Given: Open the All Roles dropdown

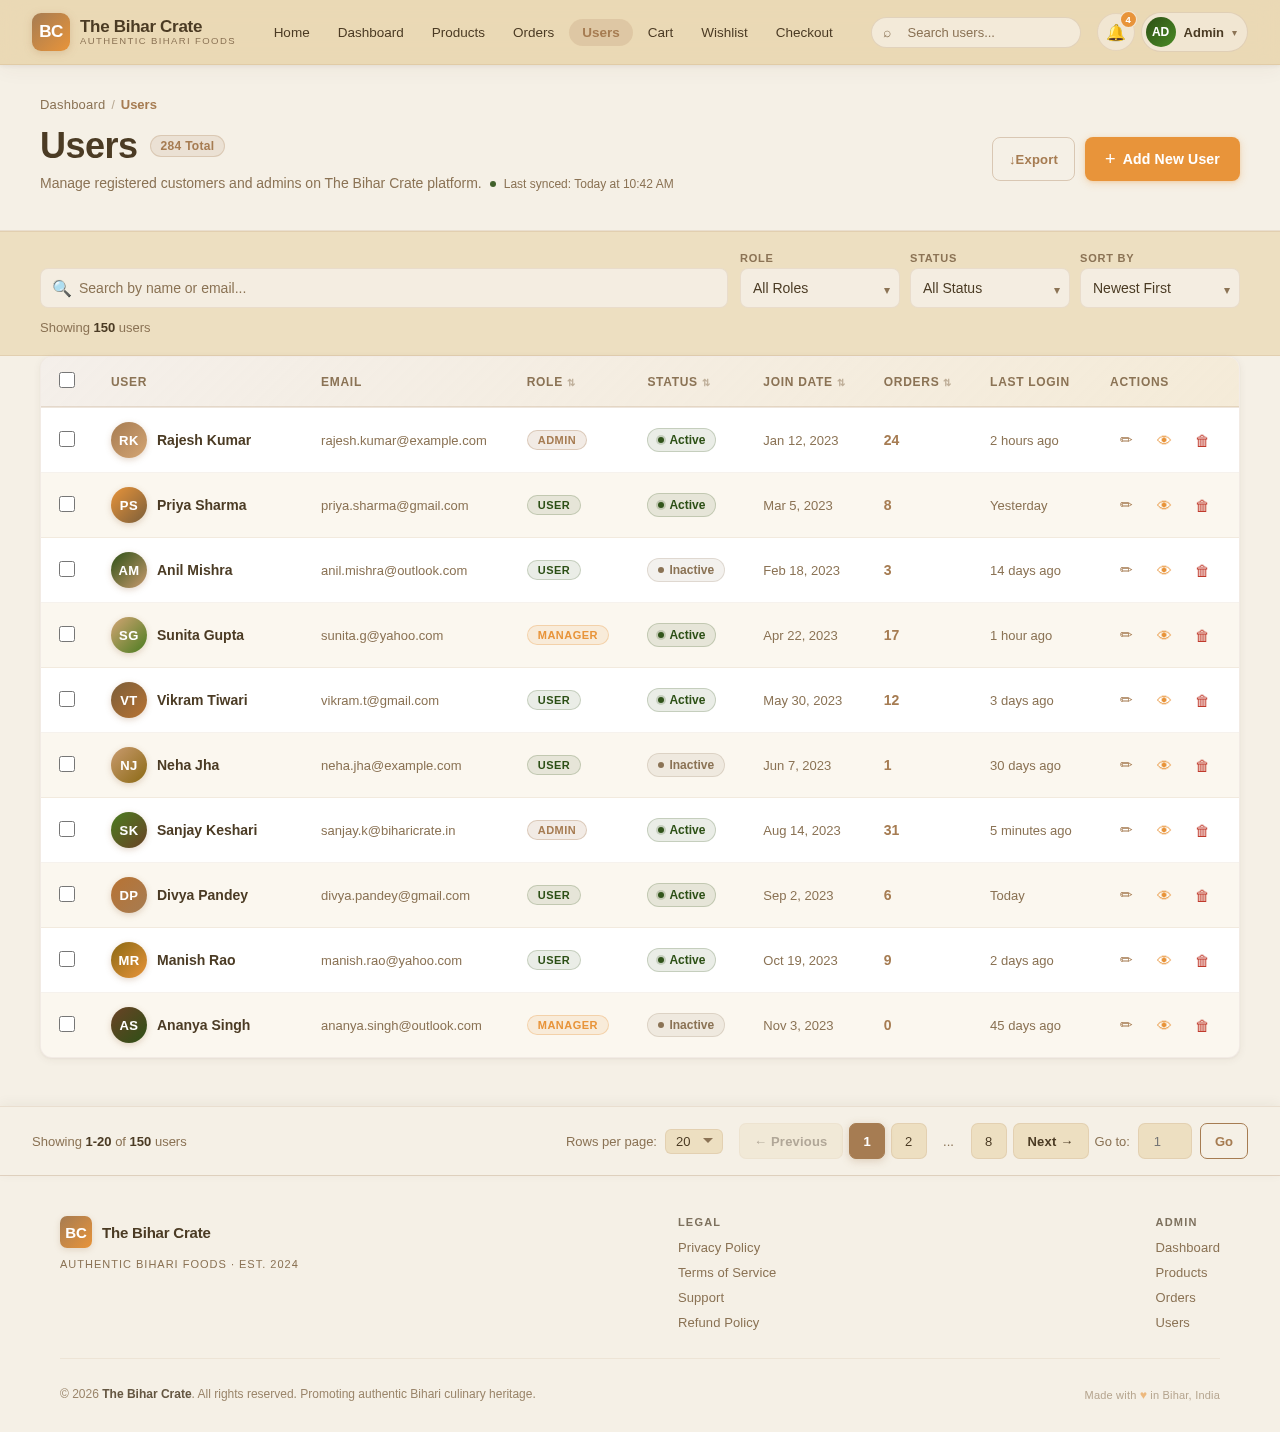Looking at the screenshot, I should (x=820, y=288).
